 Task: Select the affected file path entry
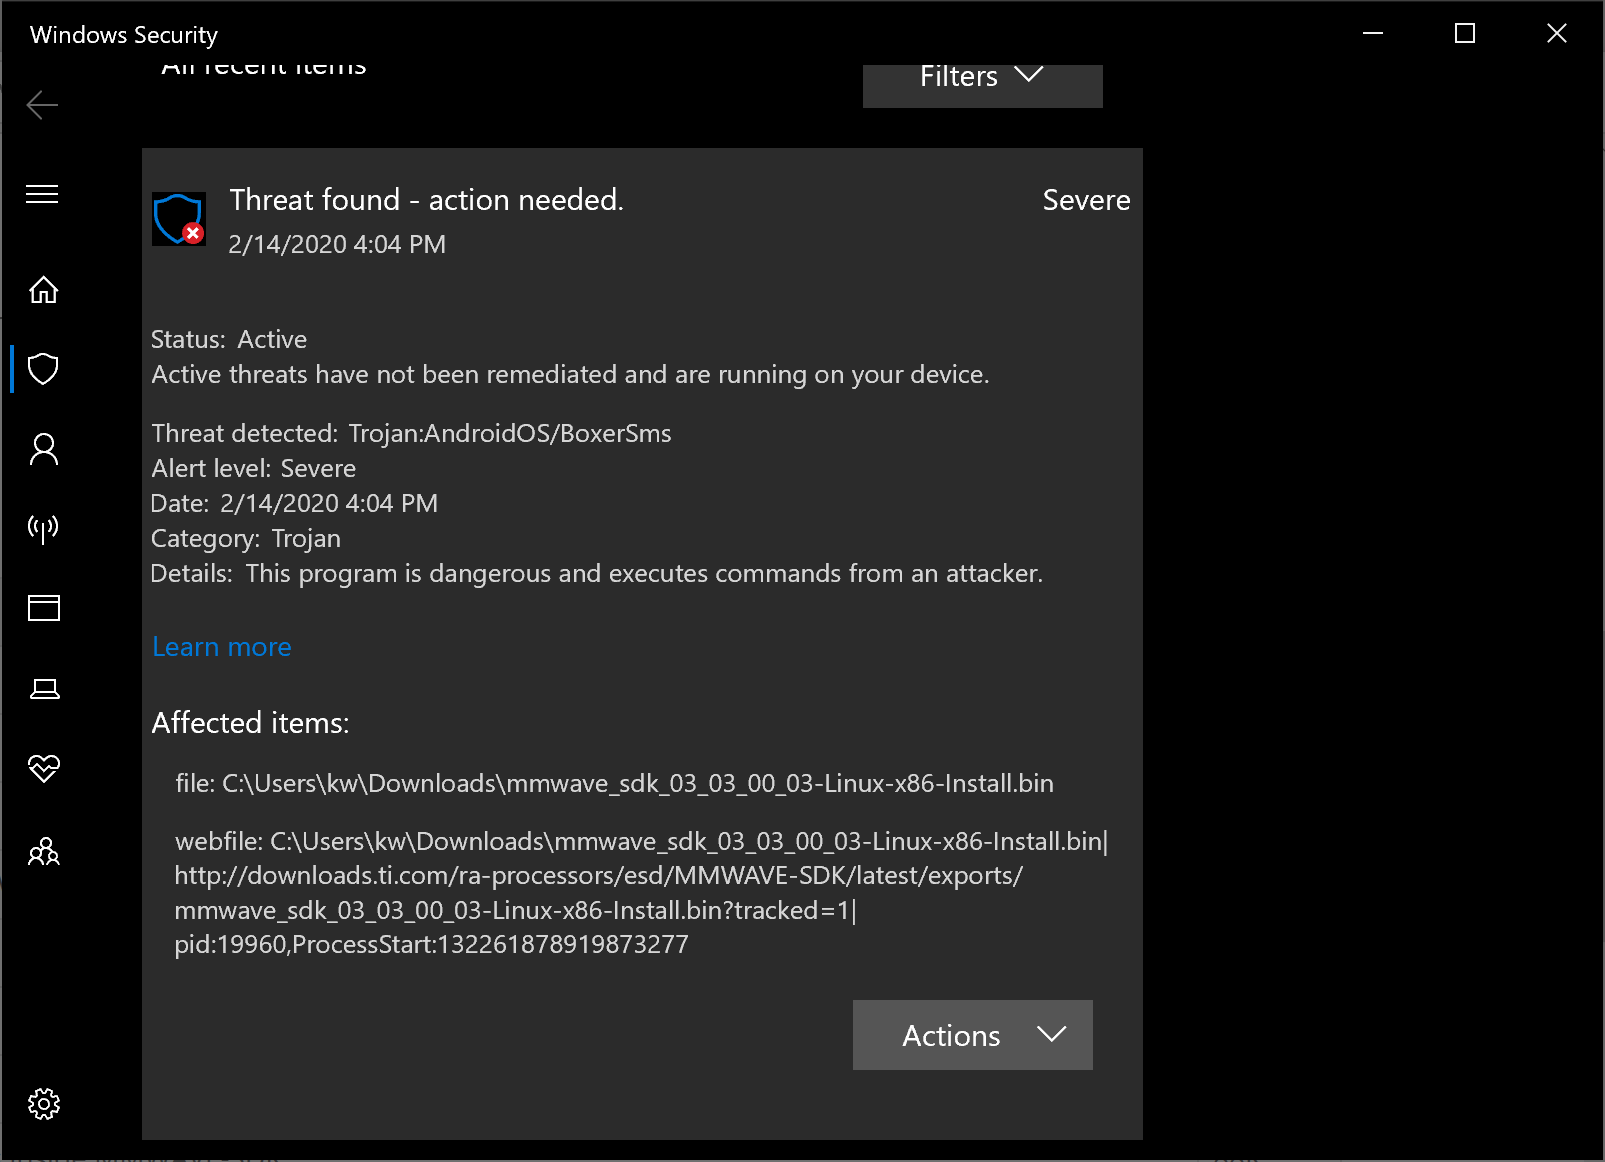[614, 783]
